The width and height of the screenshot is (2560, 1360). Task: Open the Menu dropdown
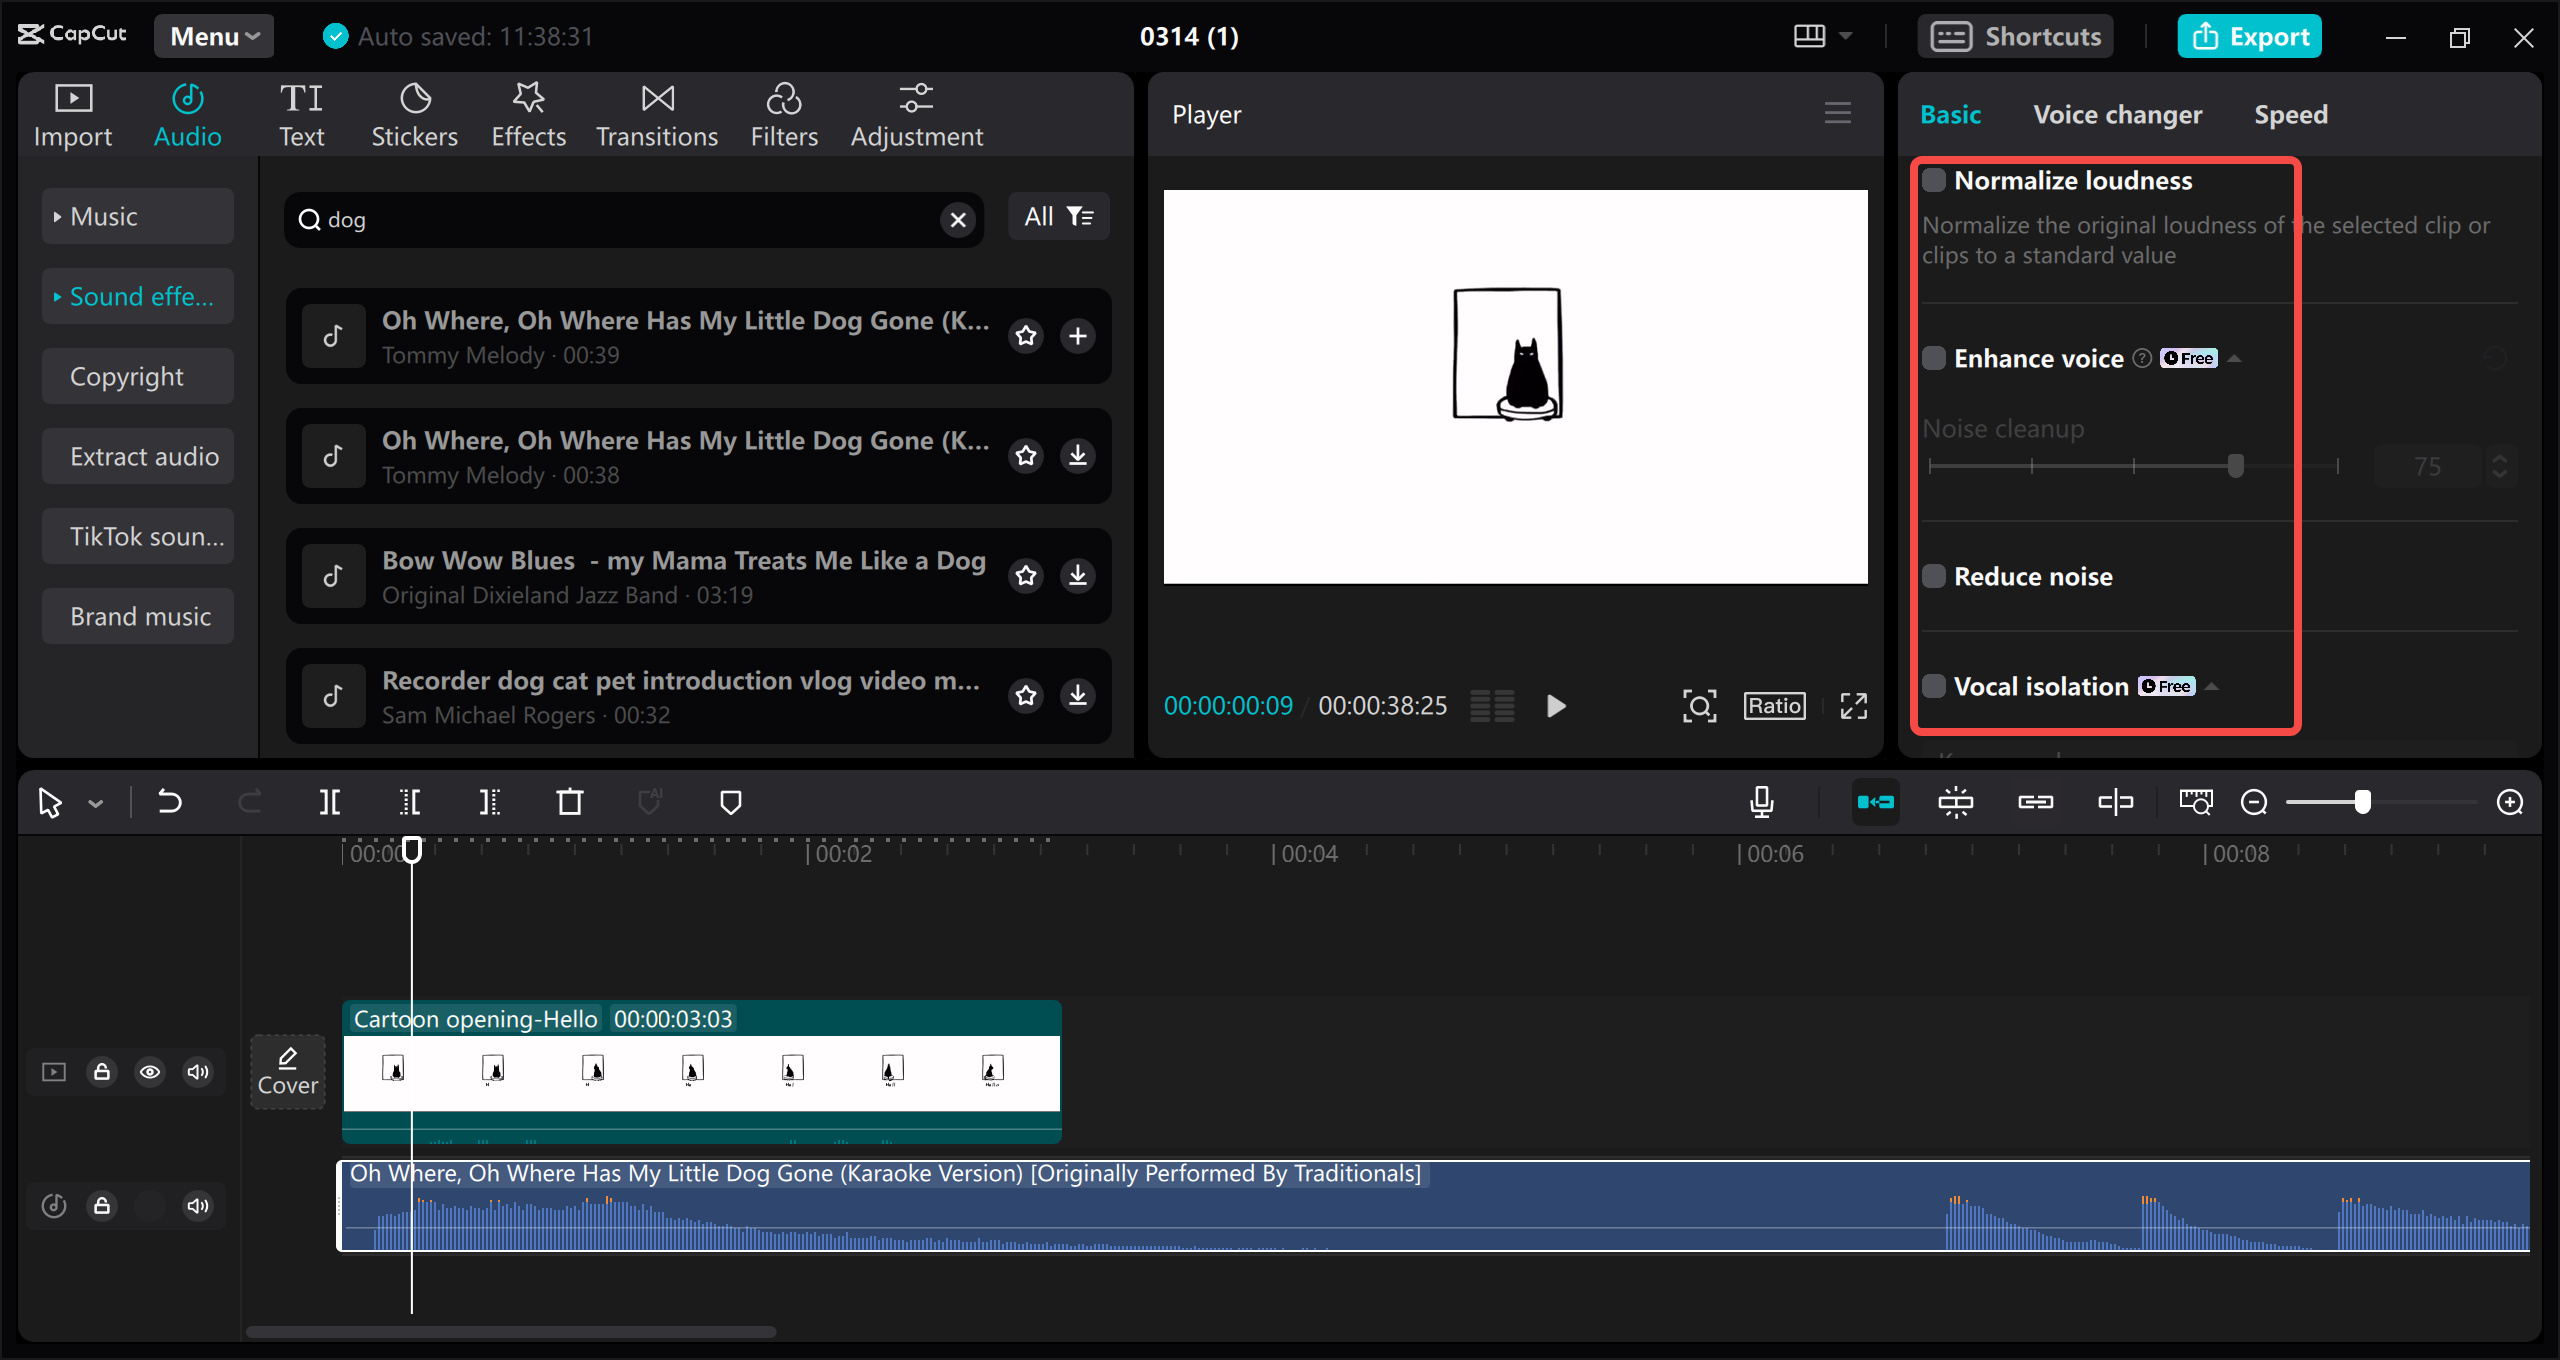(213, 35)
